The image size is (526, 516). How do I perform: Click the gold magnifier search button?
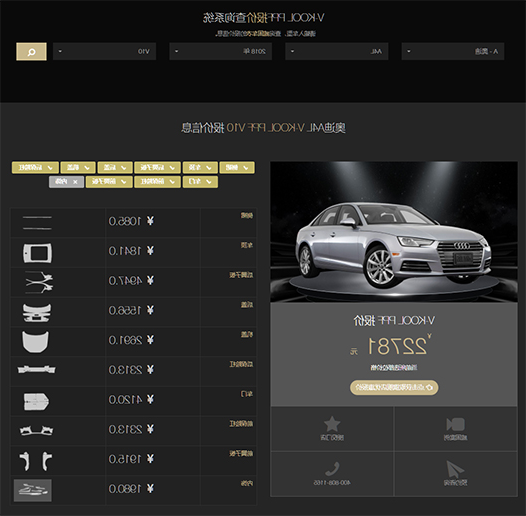31,51
